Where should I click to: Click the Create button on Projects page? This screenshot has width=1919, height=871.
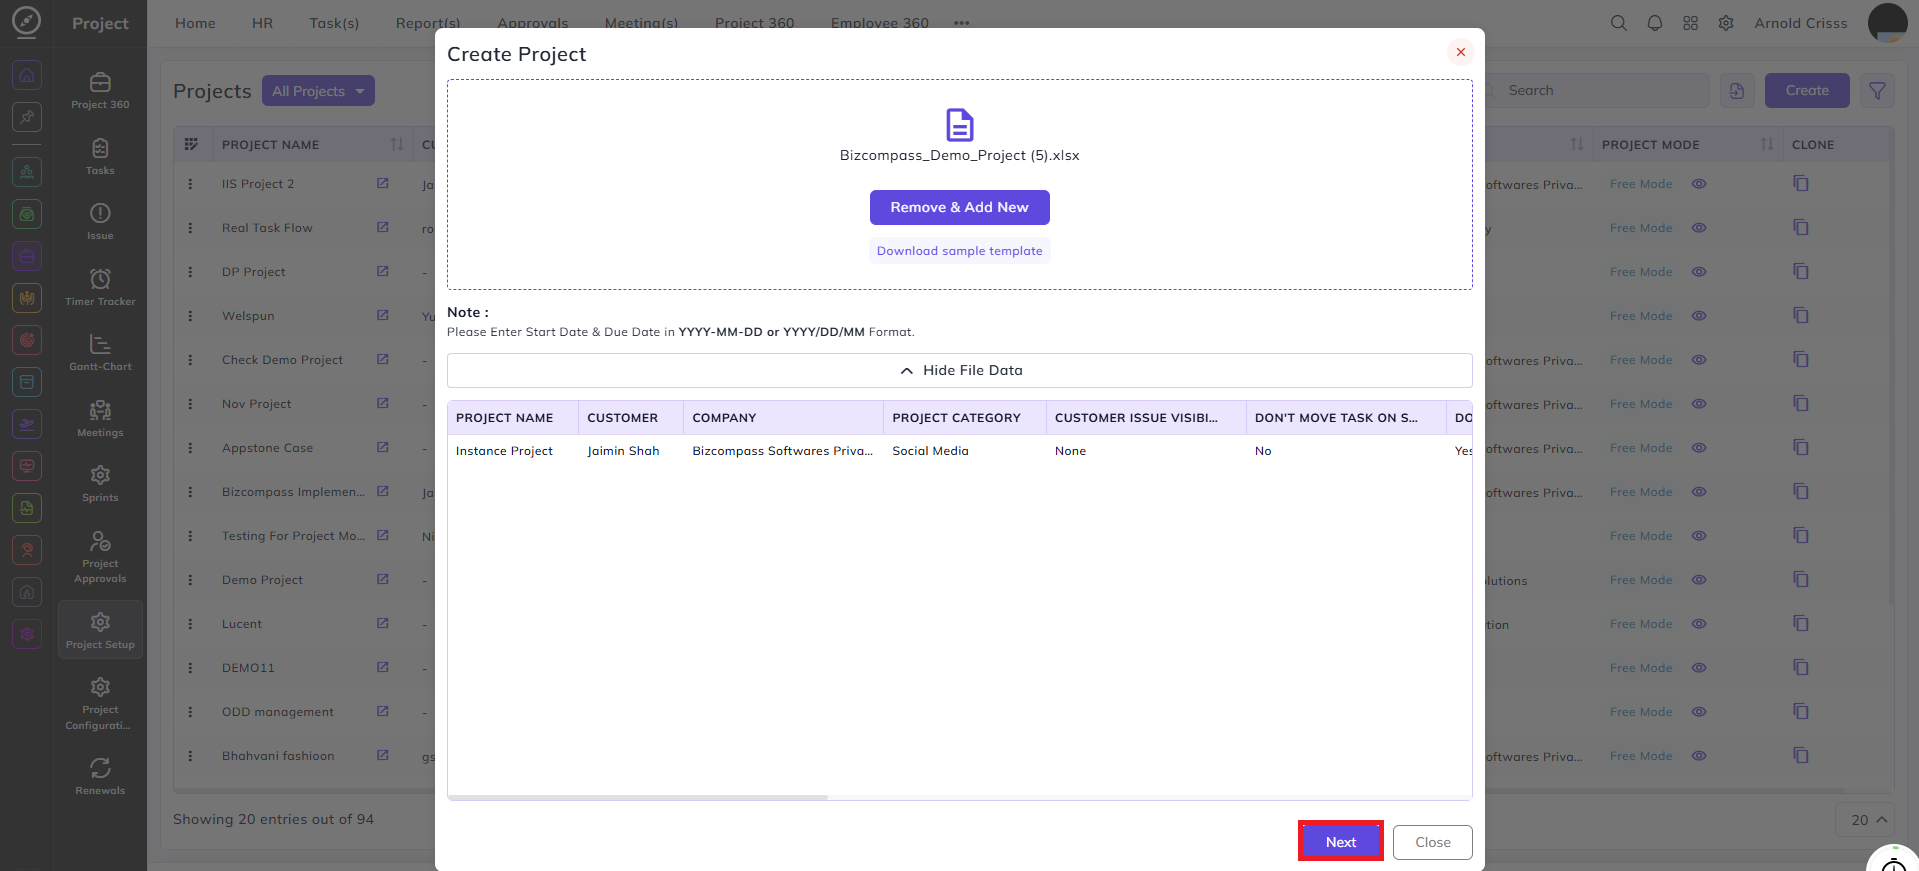[1807, 91]
